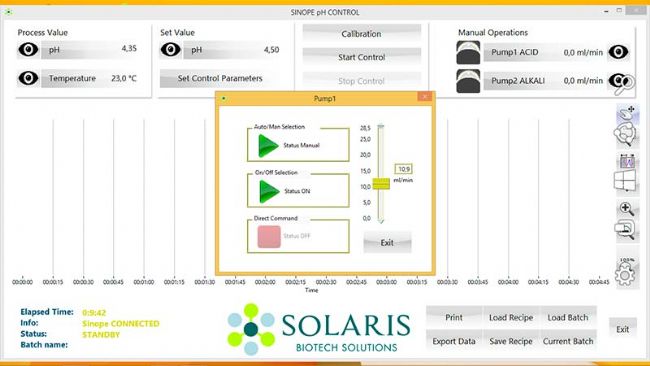This screenshot has width=650, height=366.
Task: Open the chart settings gear icon
Action: [625, 273]
